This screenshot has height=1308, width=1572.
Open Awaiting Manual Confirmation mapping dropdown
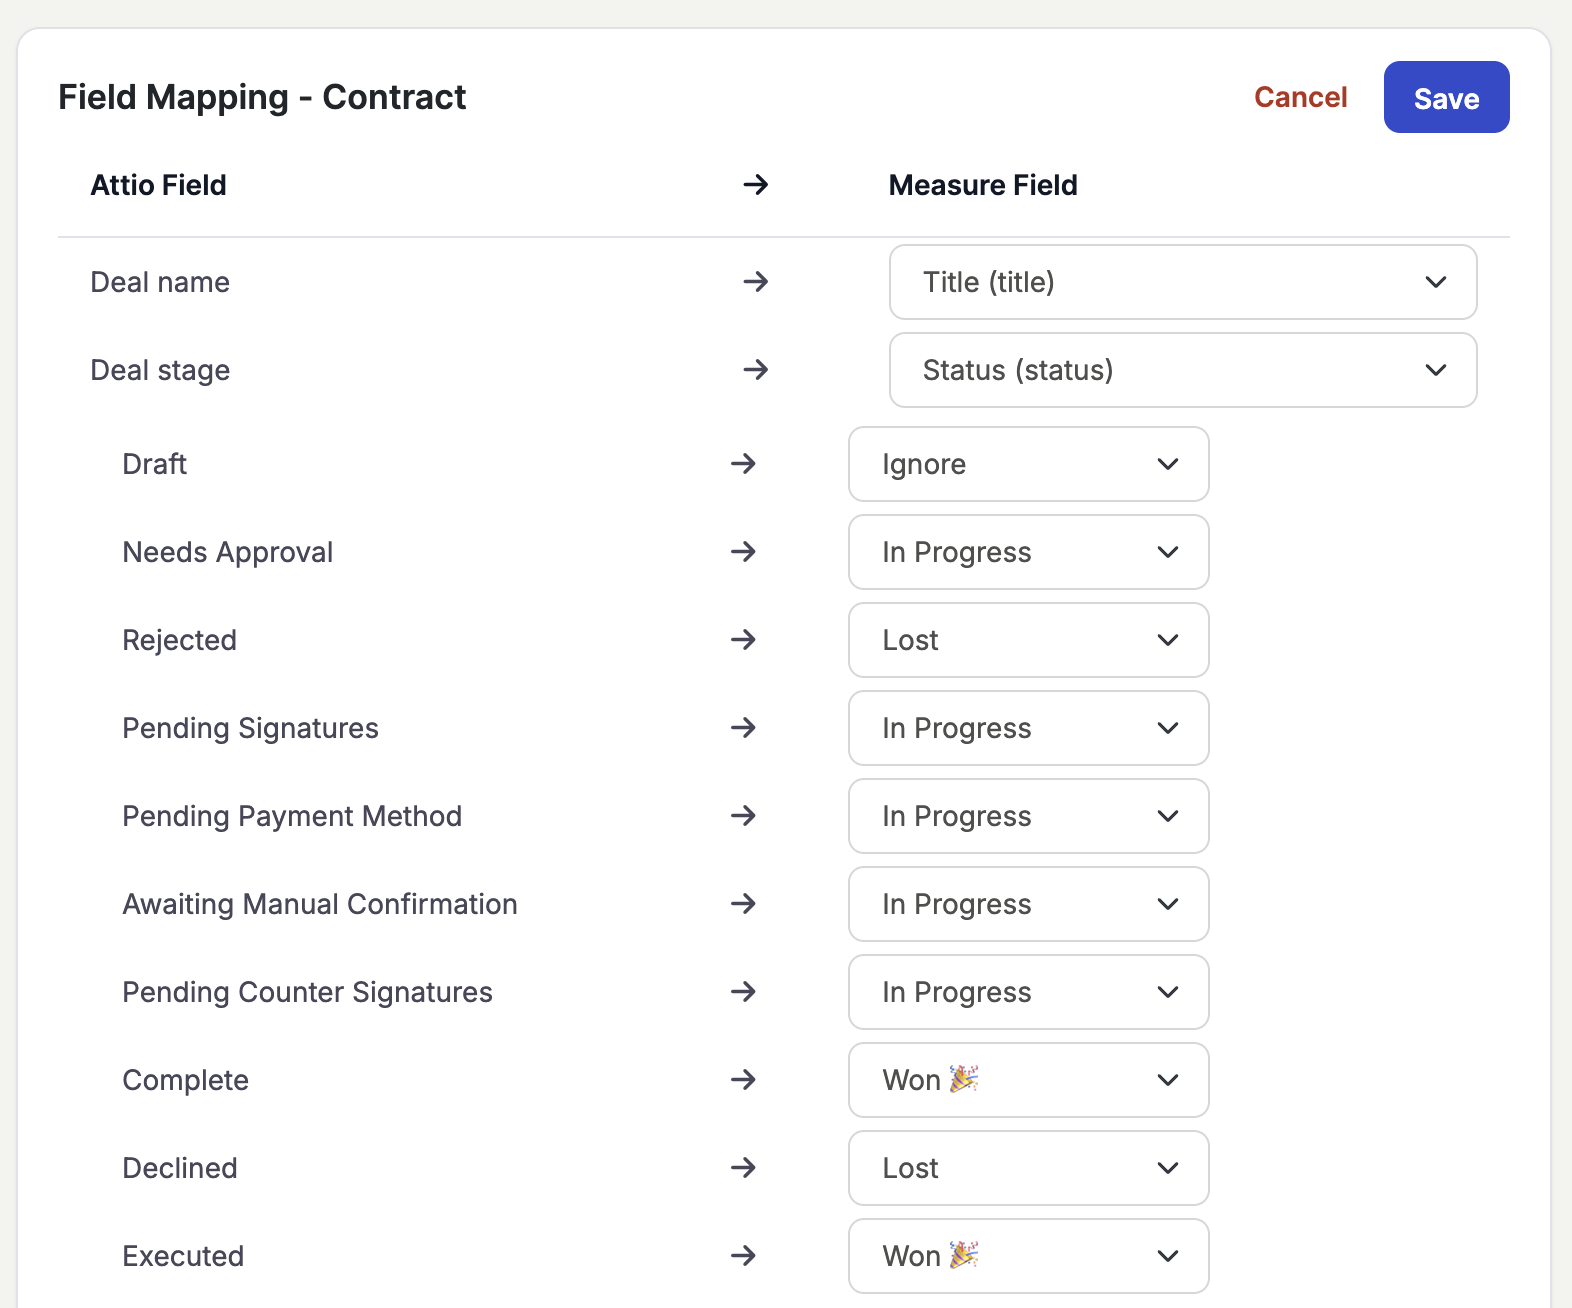[1028, 904]
